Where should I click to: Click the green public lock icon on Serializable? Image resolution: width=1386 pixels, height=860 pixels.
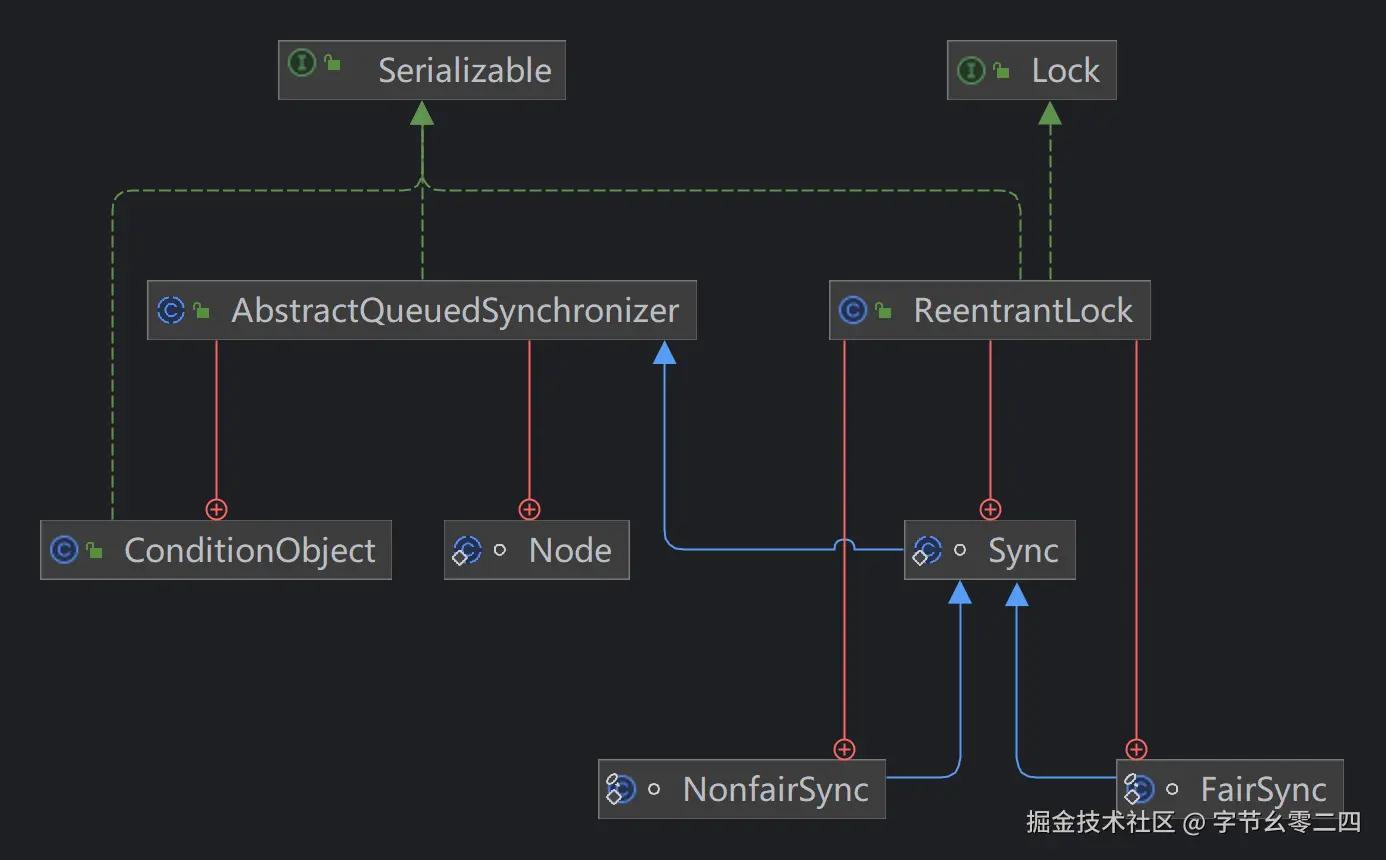click(333, 65)
